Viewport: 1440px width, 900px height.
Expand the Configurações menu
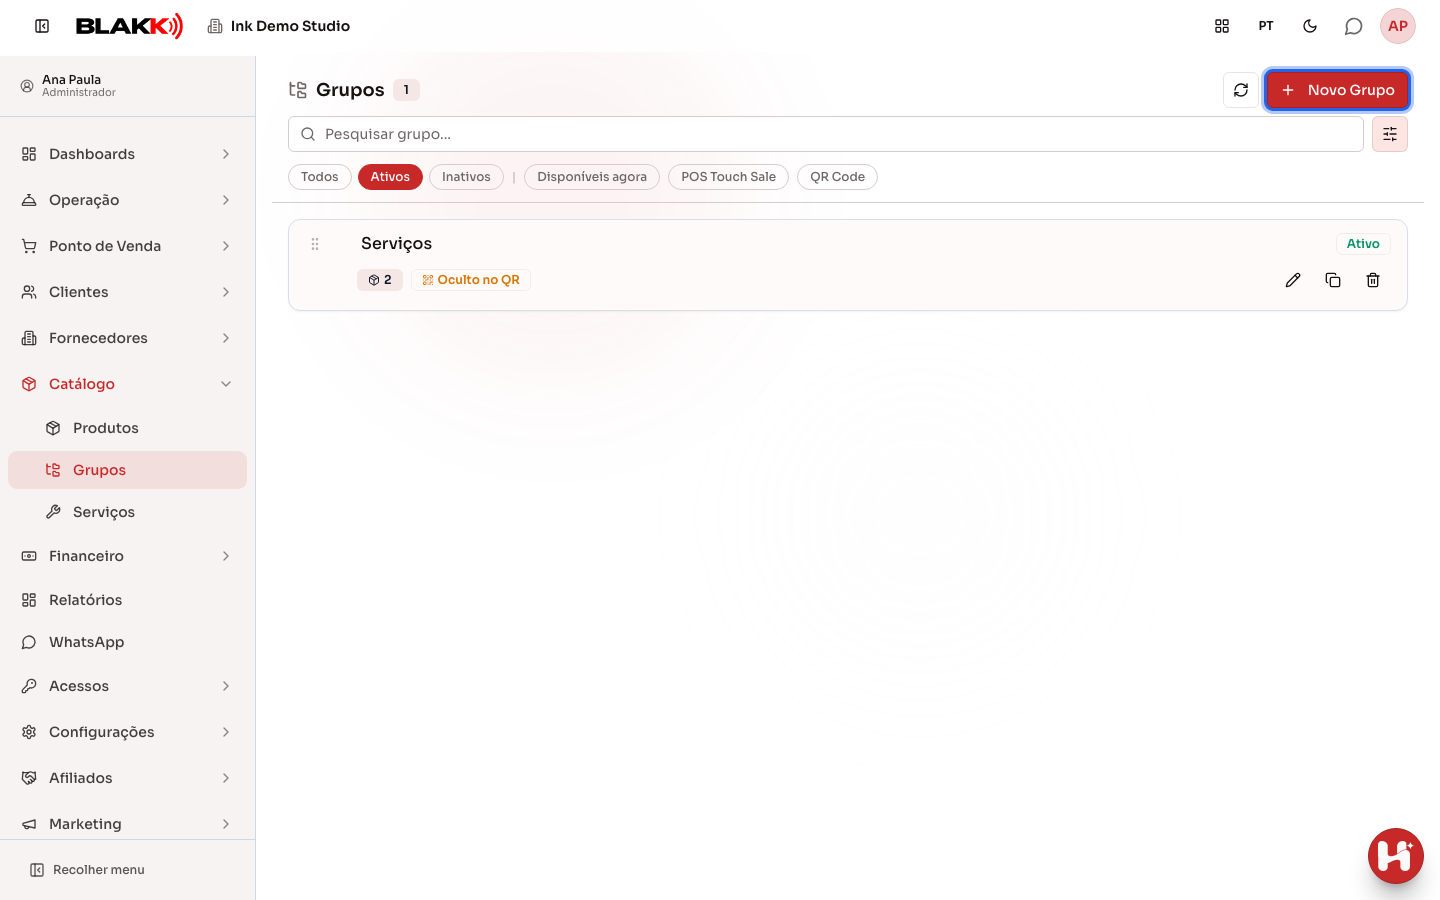click(x=127, y=732)
